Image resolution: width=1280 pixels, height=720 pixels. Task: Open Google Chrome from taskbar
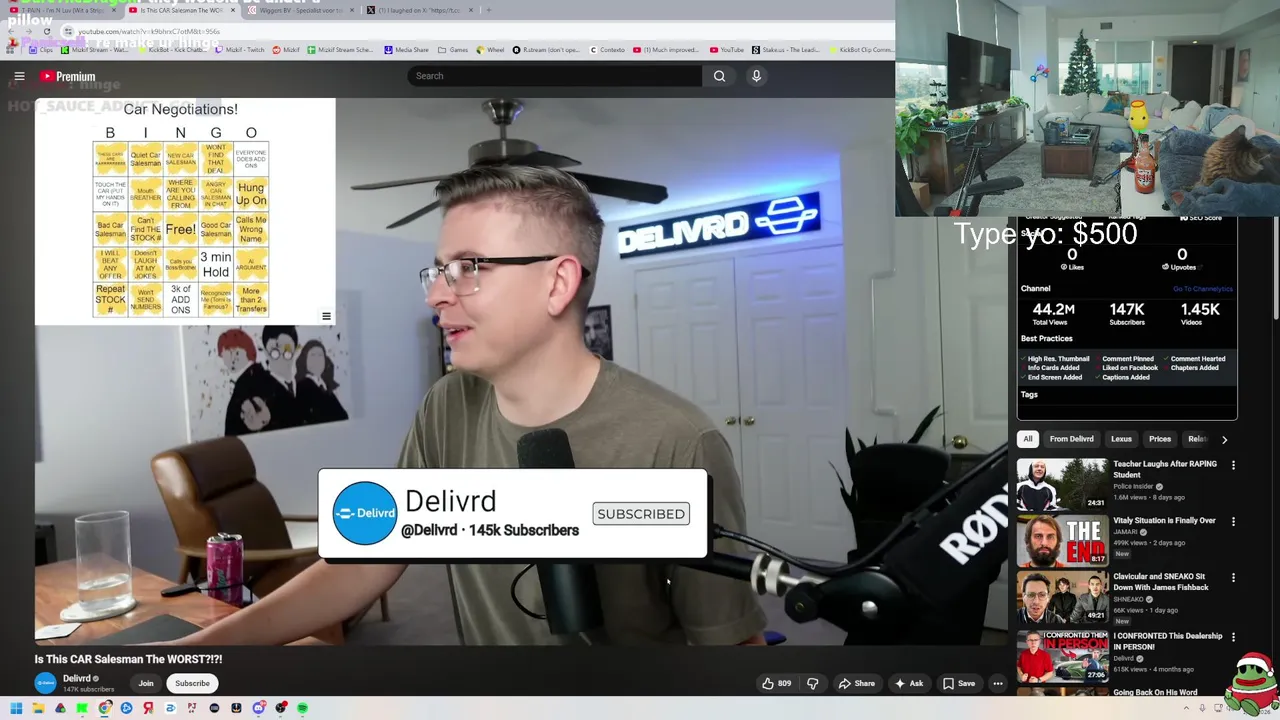tap(104, 708)
